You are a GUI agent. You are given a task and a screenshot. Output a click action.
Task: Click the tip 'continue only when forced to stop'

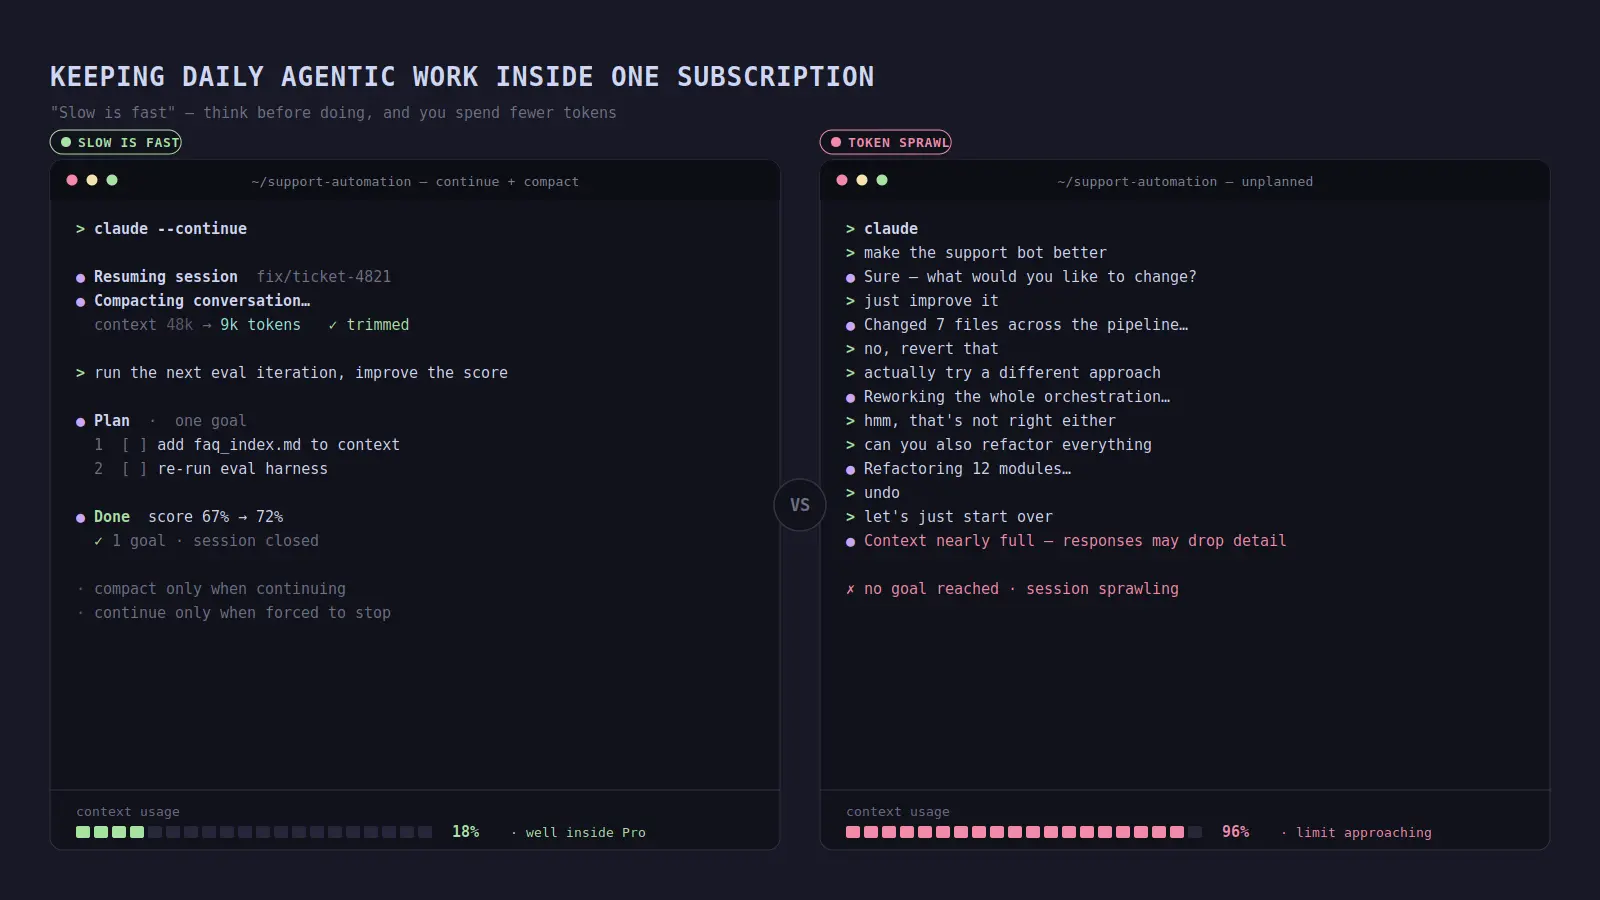(242, 613)
